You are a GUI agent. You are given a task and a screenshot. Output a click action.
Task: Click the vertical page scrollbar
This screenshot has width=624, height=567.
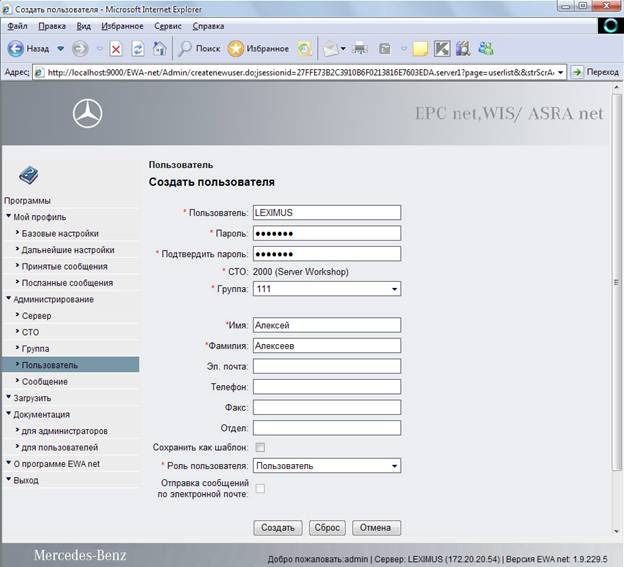pos(616,283)
